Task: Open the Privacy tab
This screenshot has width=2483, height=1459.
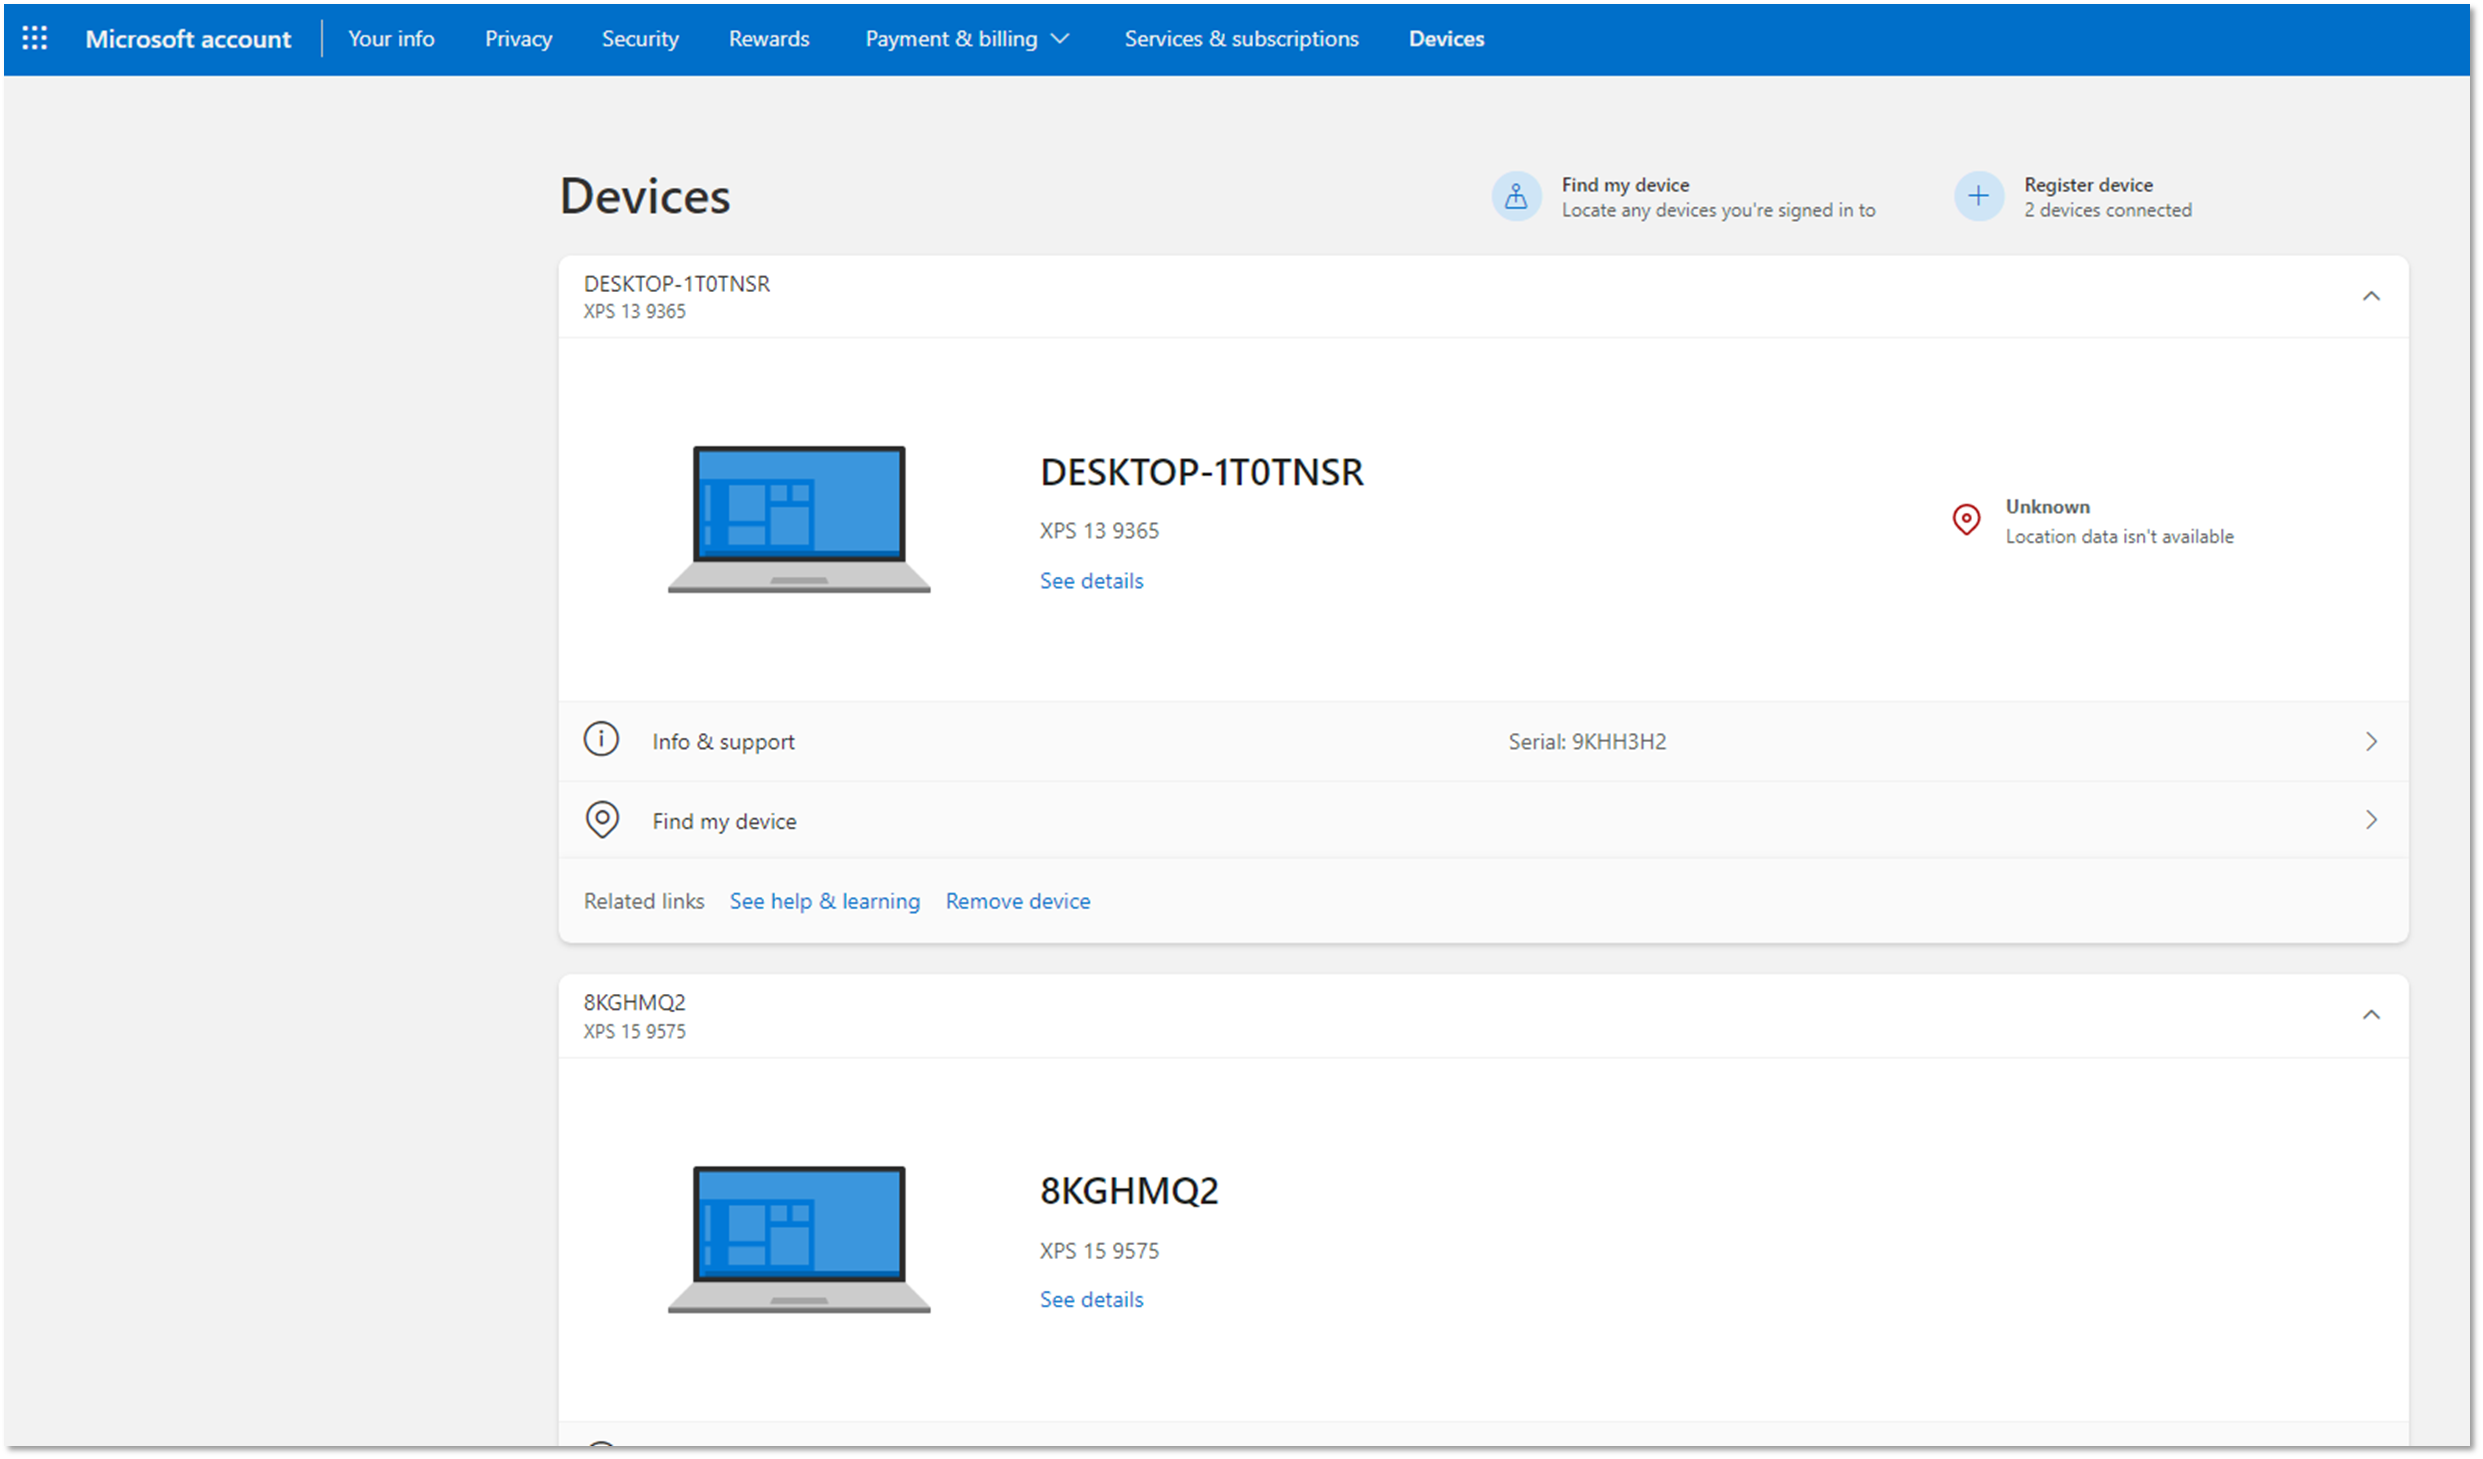Action: (x=518, y=39)
